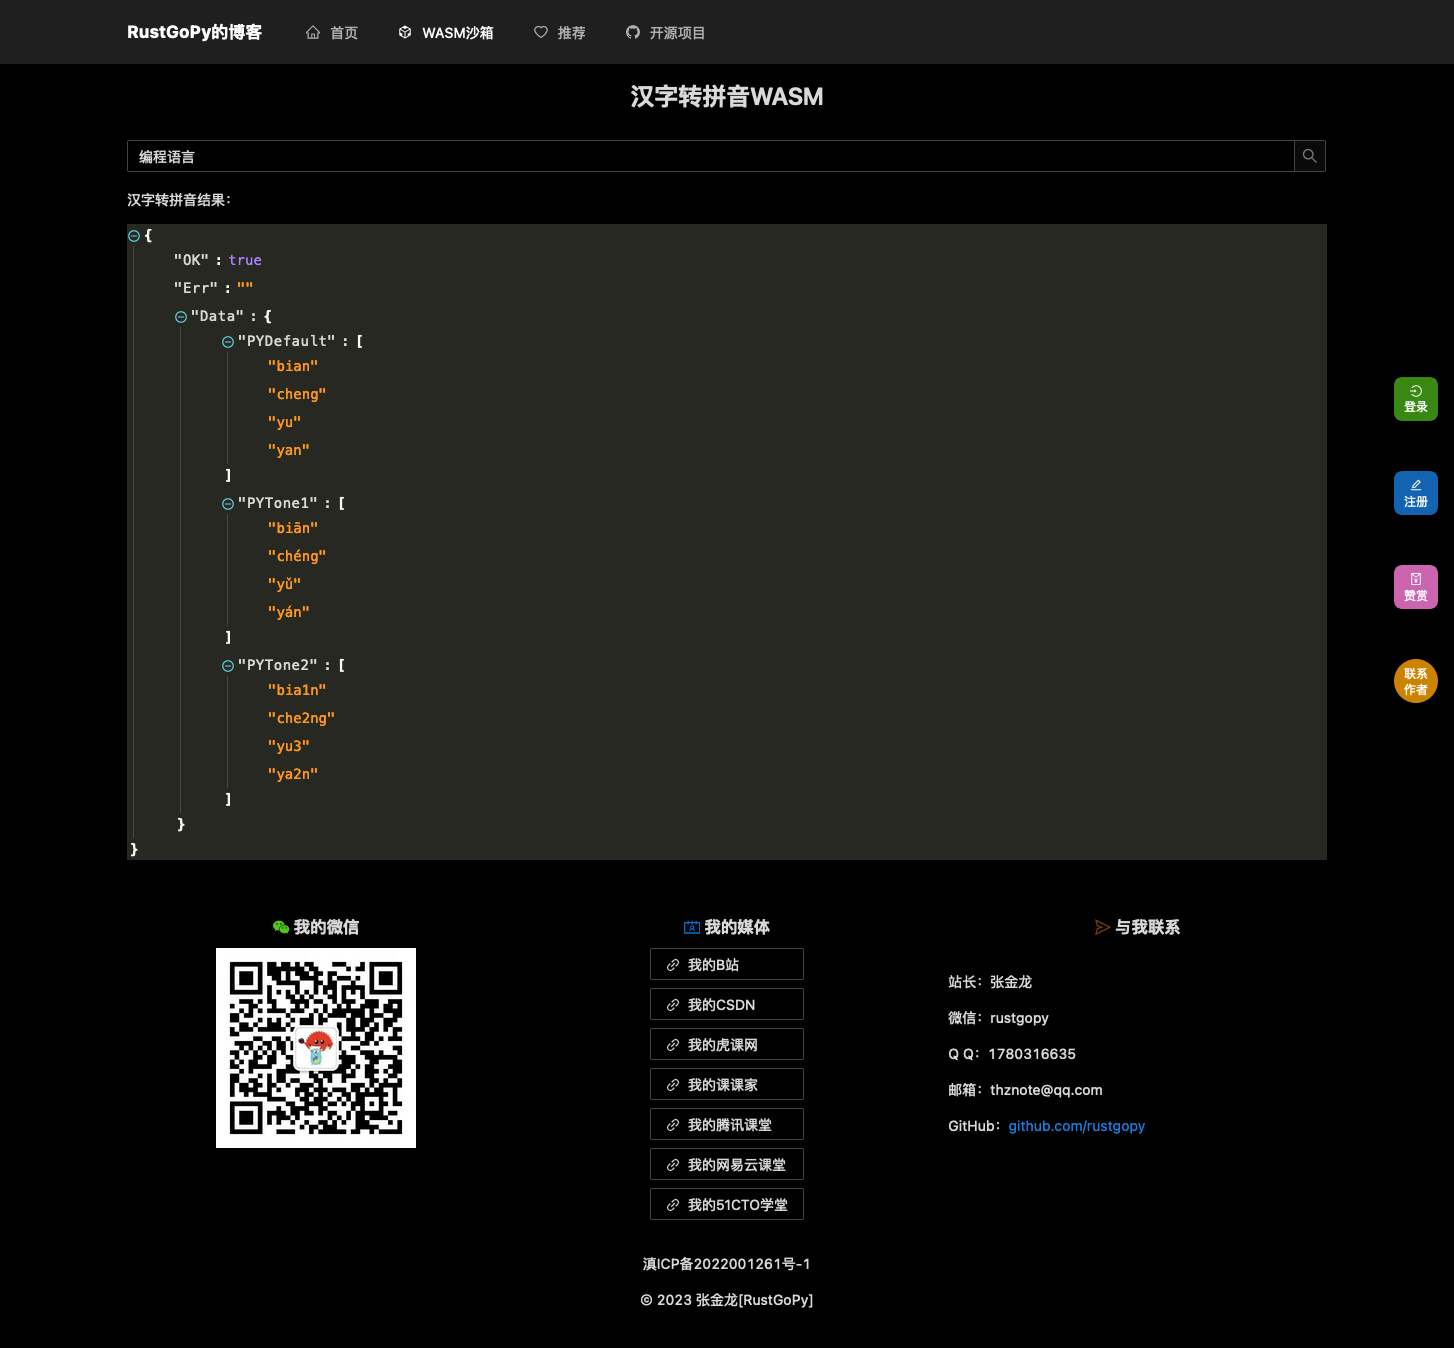This screenshot has height=1348, width=1454.
Task: Click the 汉字转拼音结果 label
Action: click(179, 200)
